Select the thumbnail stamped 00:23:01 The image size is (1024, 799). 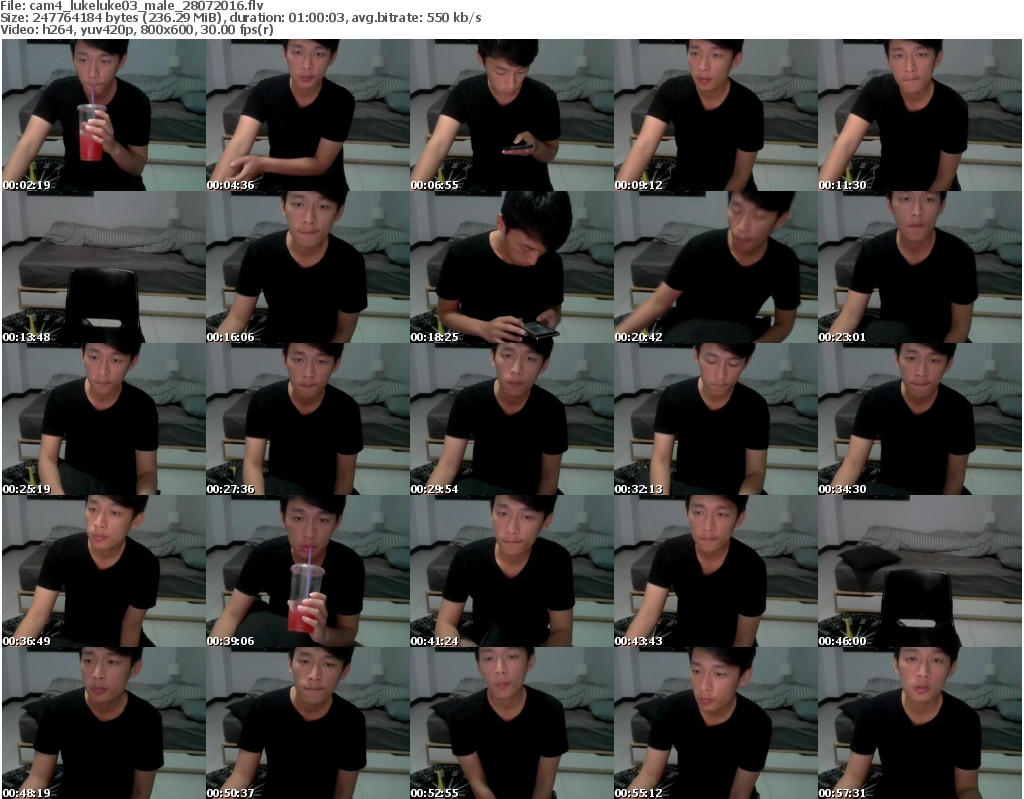(x=920, y=267)
